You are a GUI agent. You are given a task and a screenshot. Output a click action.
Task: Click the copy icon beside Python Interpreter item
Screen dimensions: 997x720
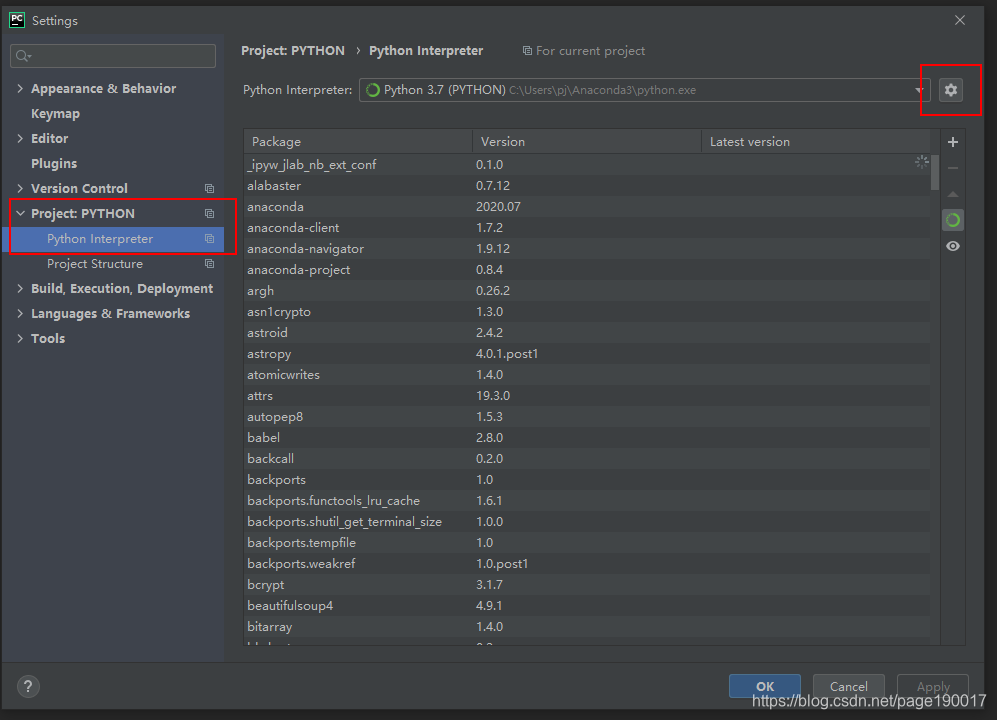tap(209, 239)
